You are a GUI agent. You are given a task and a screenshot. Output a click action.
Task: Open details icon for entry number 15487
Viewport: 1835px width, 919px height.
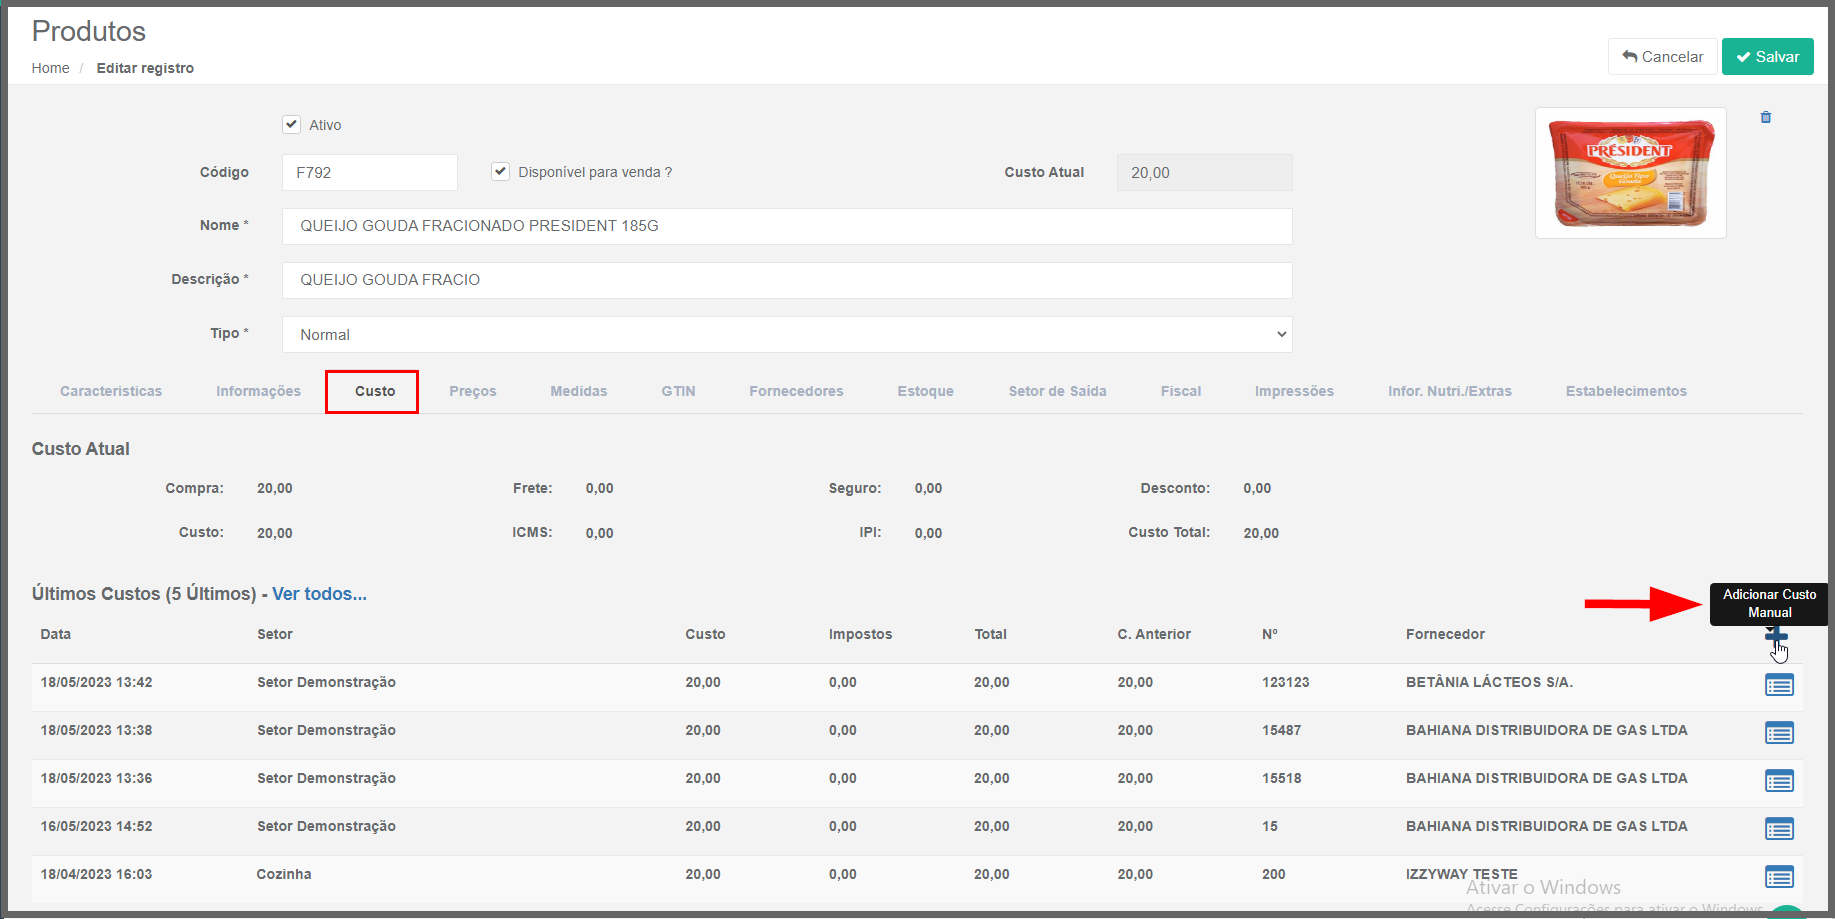coord(1778,733)
